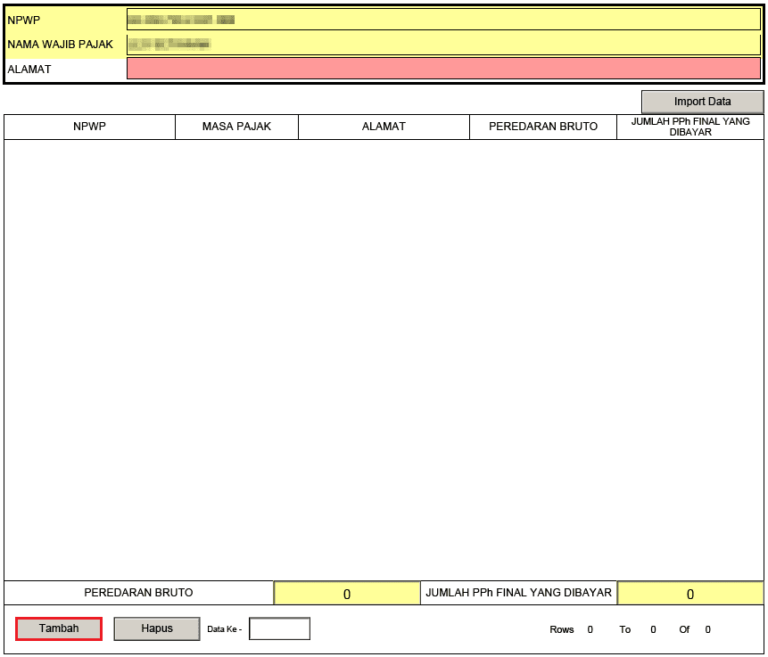Click the NAMA WAJIB PAJAK label
Viewport: 768px width, 657px height.
pos(60,45)
